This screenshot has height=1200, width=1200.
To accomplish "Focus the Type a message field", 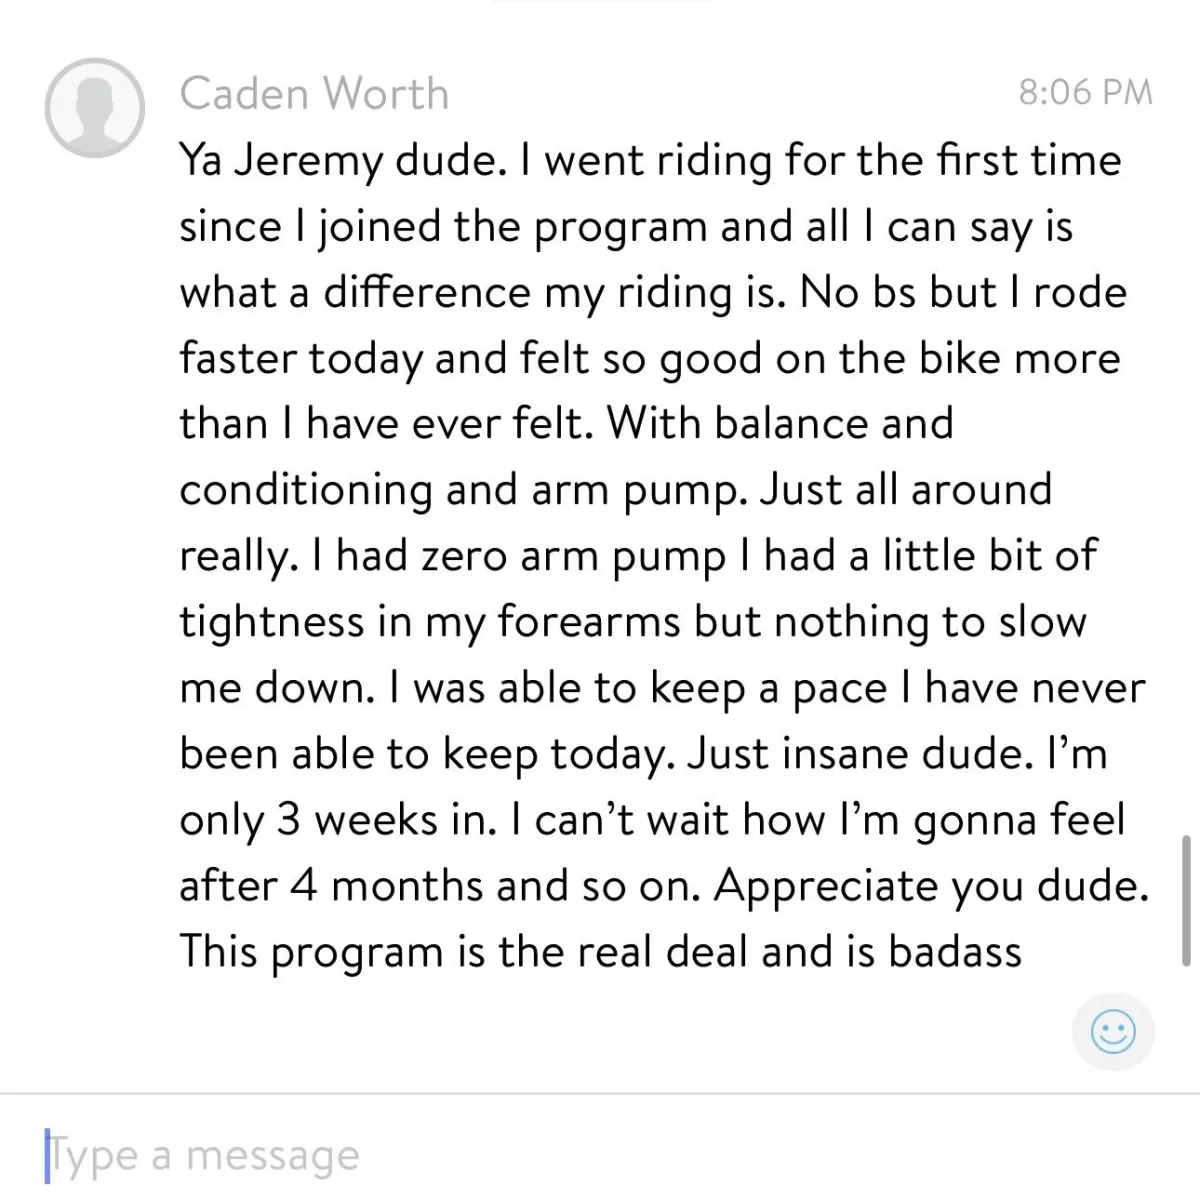I will 600,1155.
